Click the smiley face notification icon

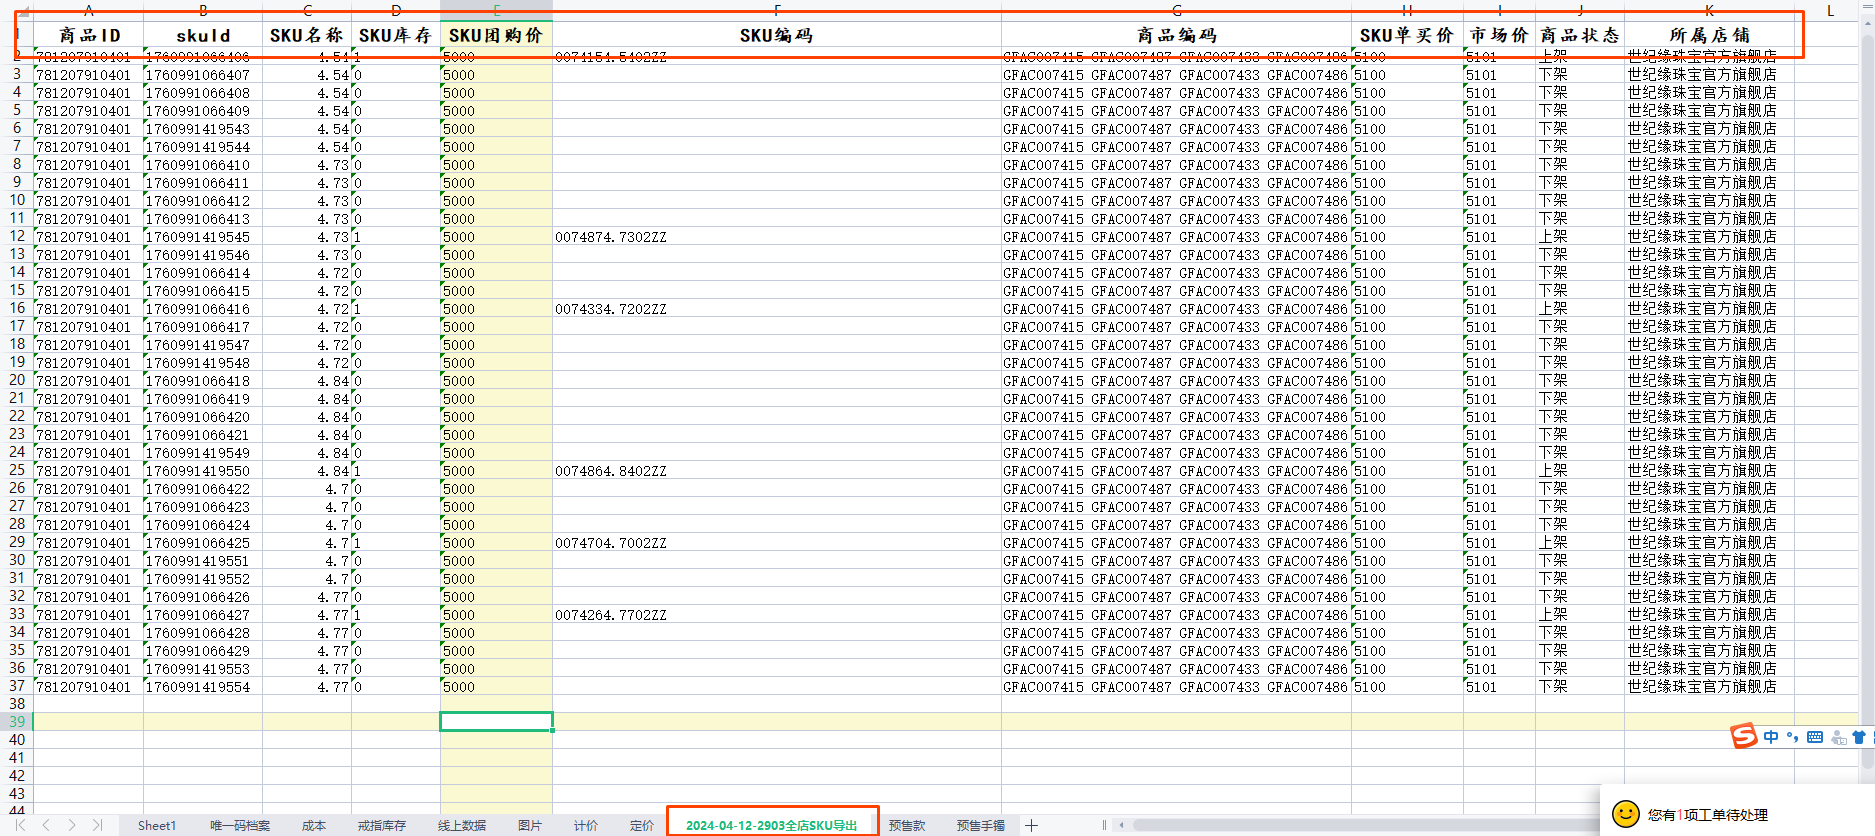[1626, 814]
